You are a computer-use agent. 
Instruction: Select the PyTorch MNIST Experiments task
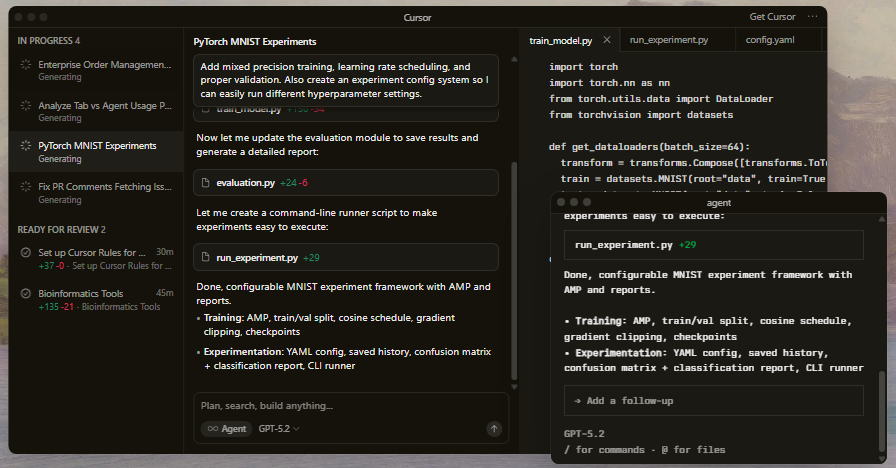point(96,151)
